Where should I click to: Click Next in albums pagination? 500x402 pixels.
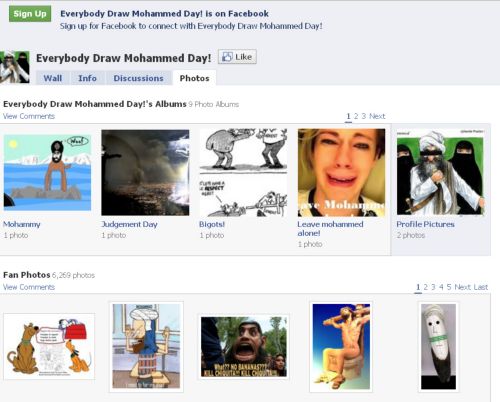[377, 116]
